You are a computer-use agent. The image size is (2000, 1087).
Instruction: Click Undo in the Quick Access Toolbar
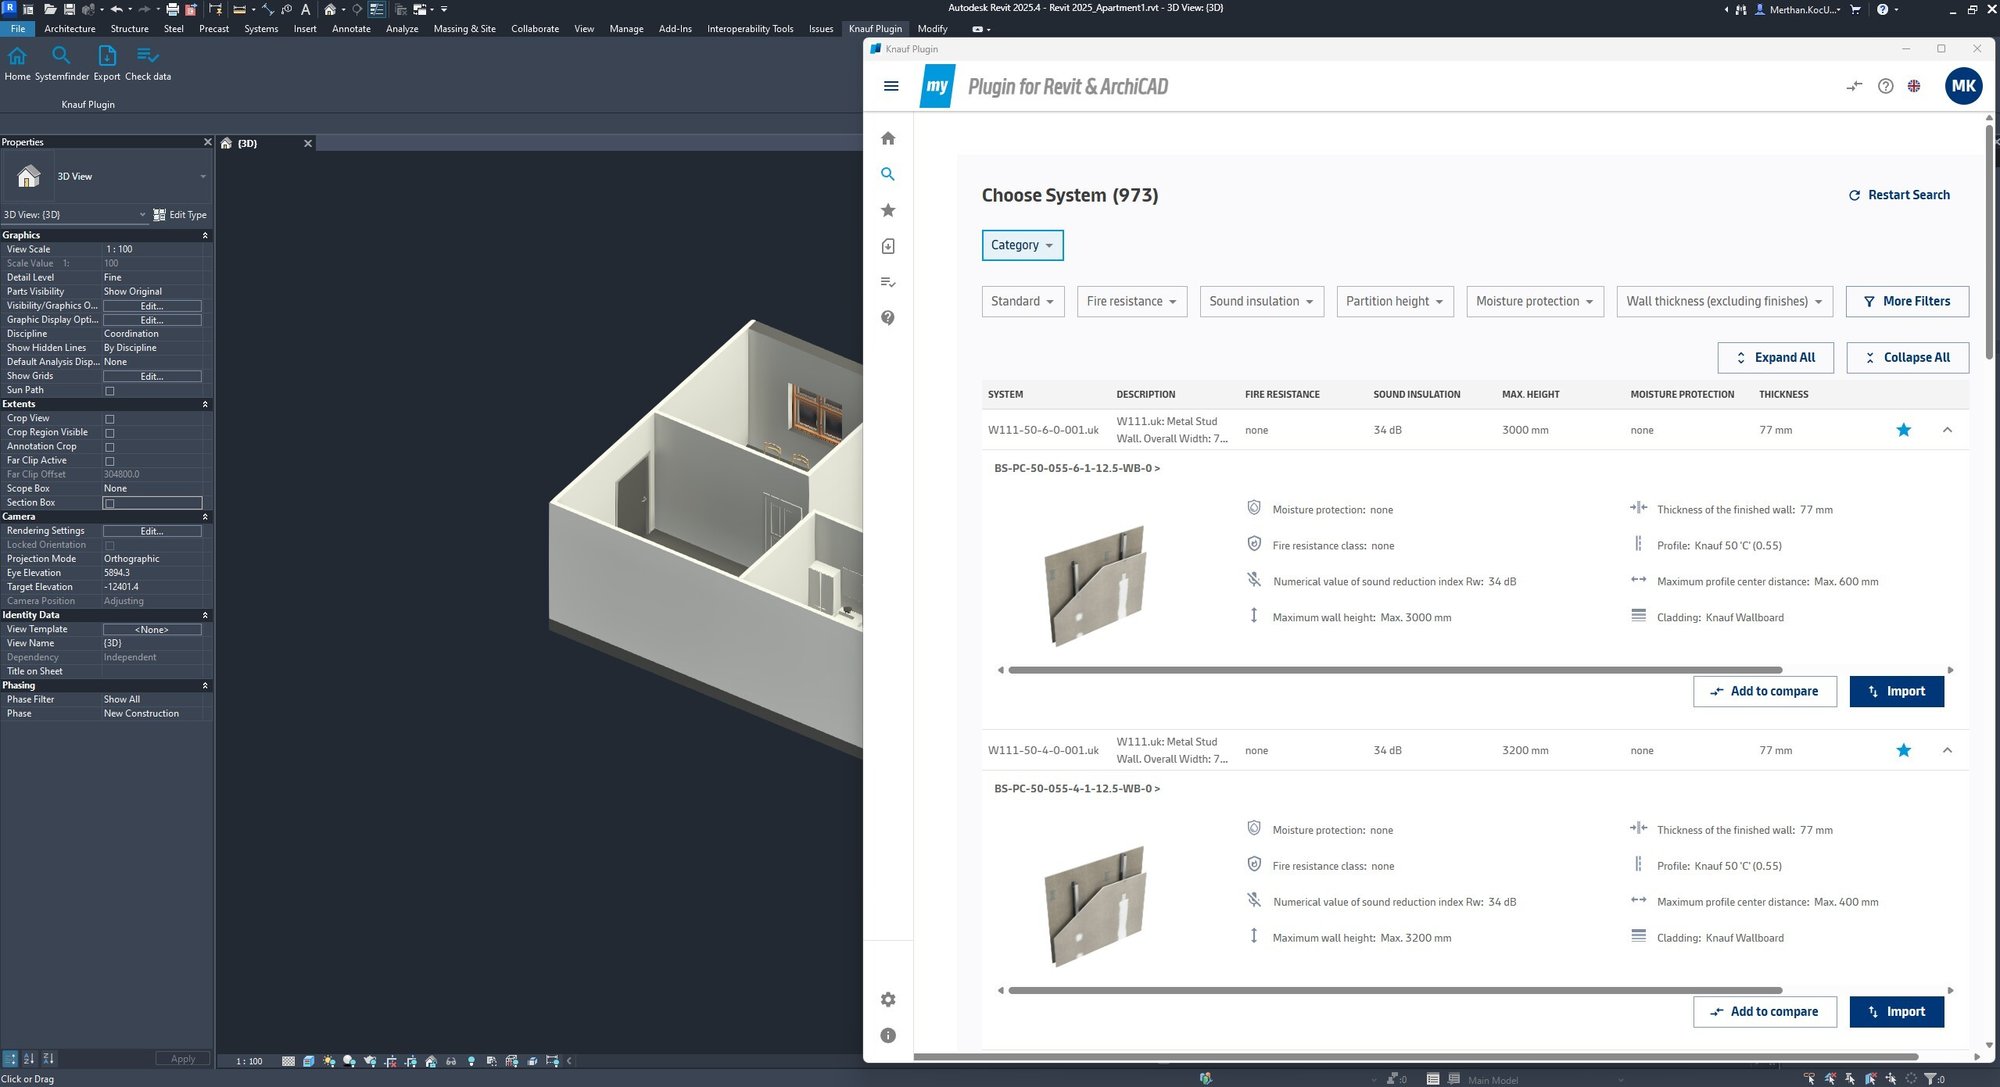point(116,9)
